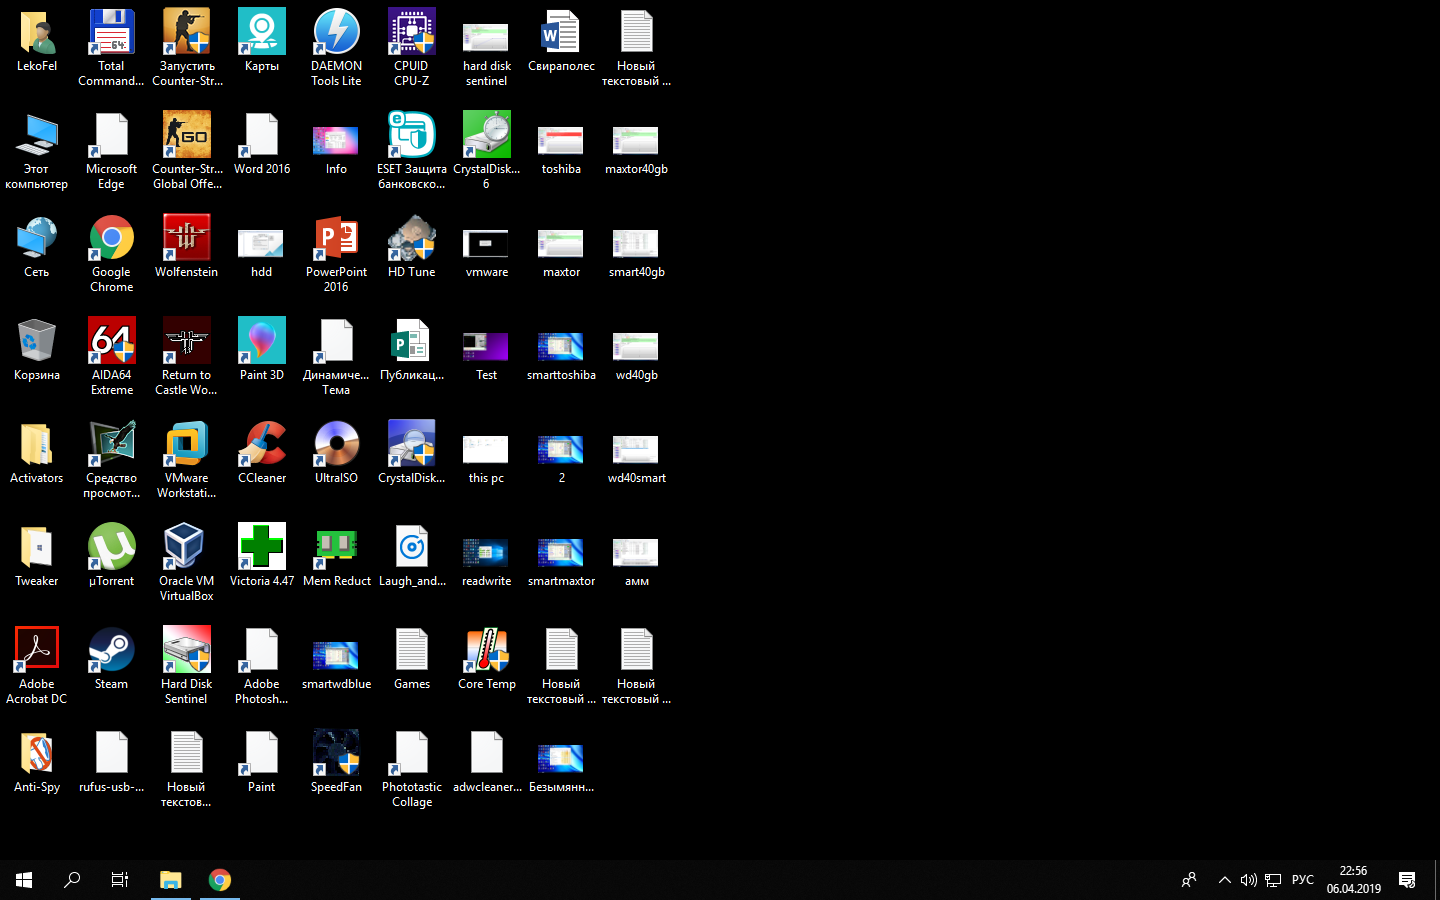Click the HD Tune shortcut
The image size is (1440, 900).
click(411, 240)
